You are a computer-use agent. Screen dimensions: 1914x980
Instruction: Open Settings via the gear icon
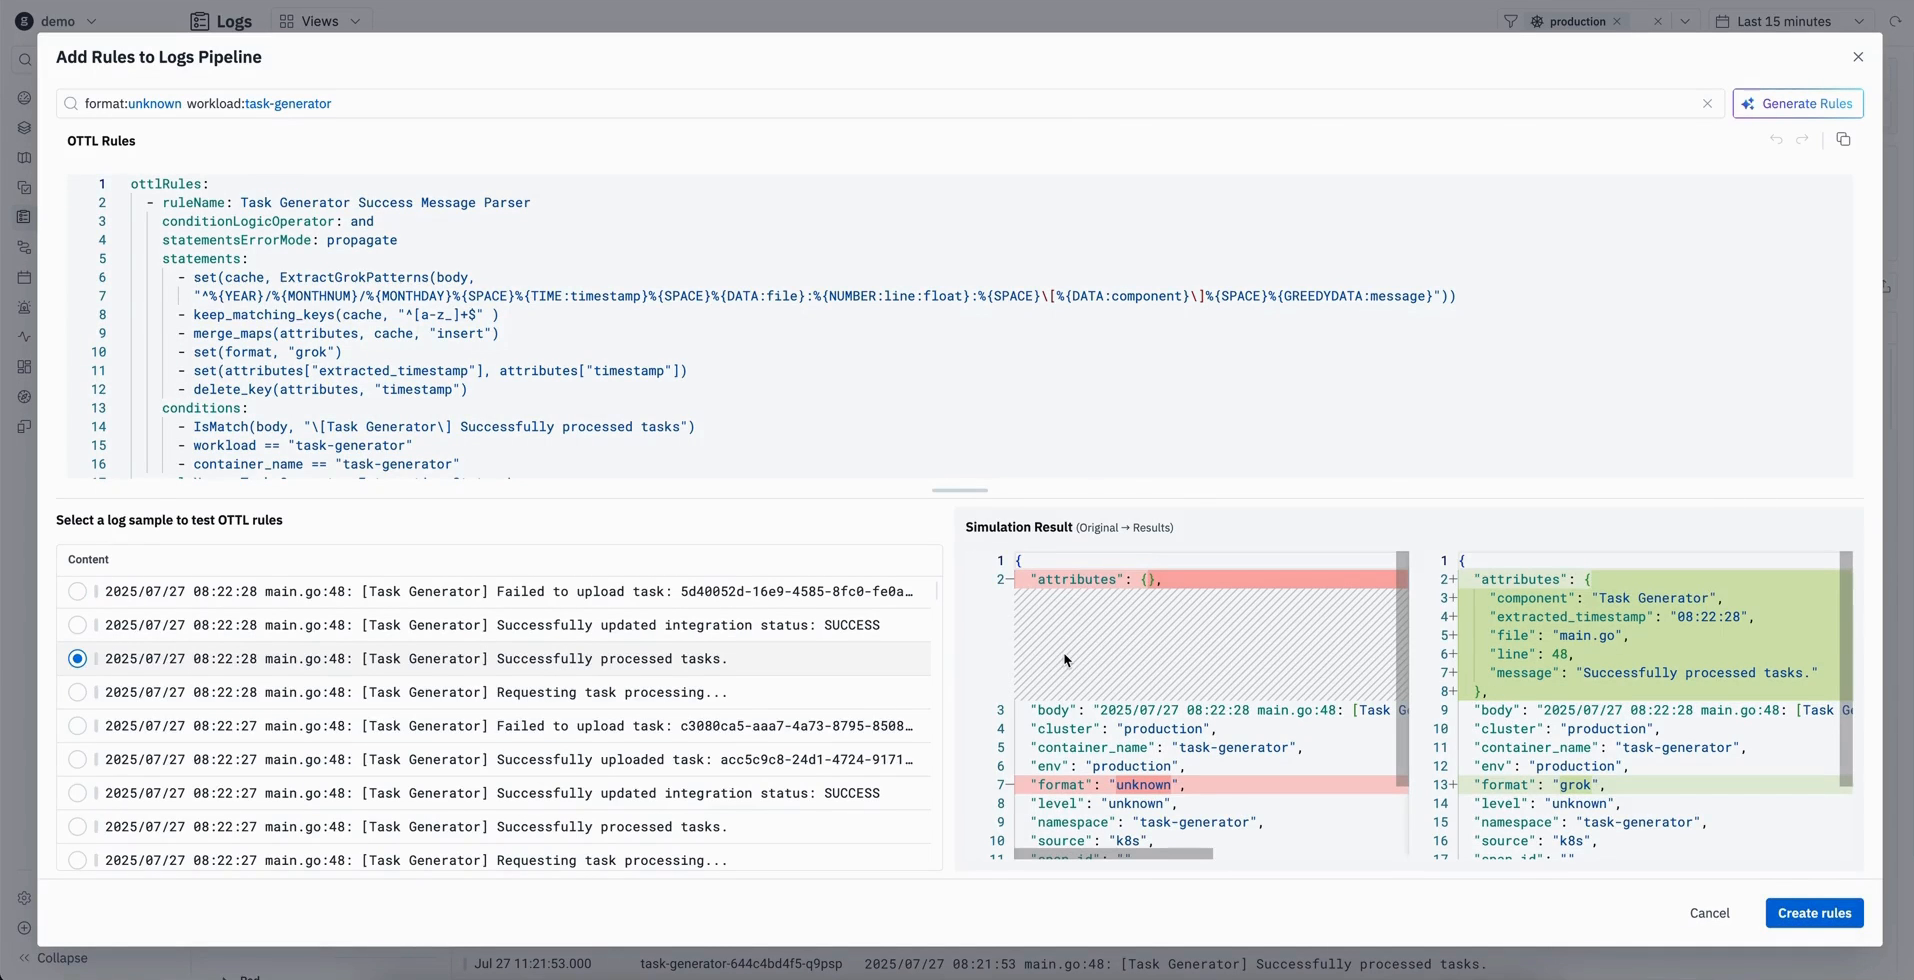point(24,898)
